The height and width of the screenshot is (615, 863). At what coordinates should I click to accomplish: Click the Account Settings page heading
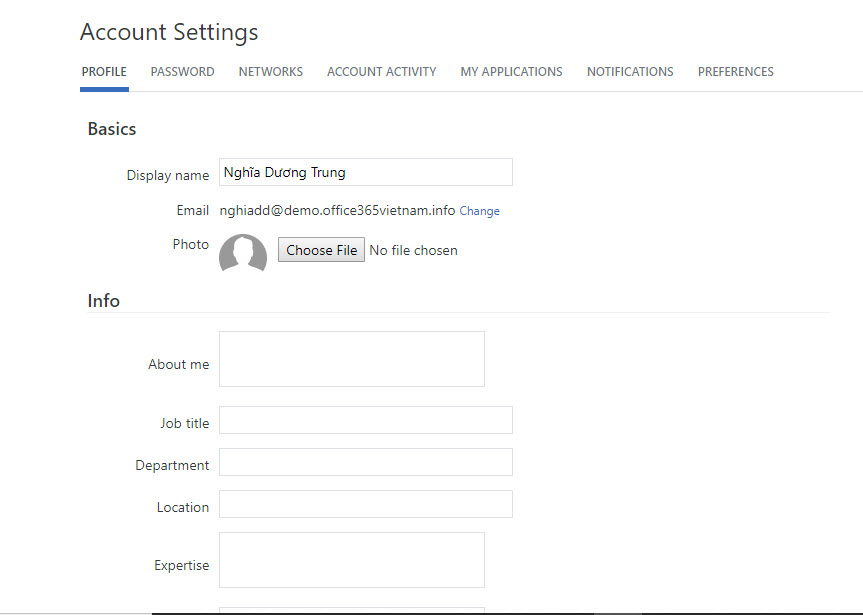169,32
